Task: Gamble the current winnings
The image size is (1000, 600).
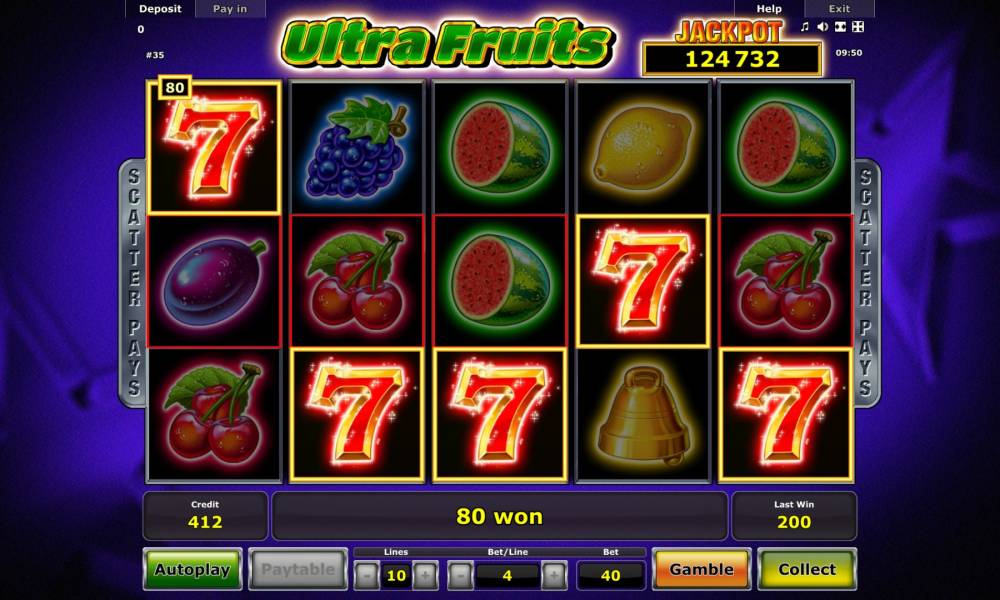Action: point(702,569)
